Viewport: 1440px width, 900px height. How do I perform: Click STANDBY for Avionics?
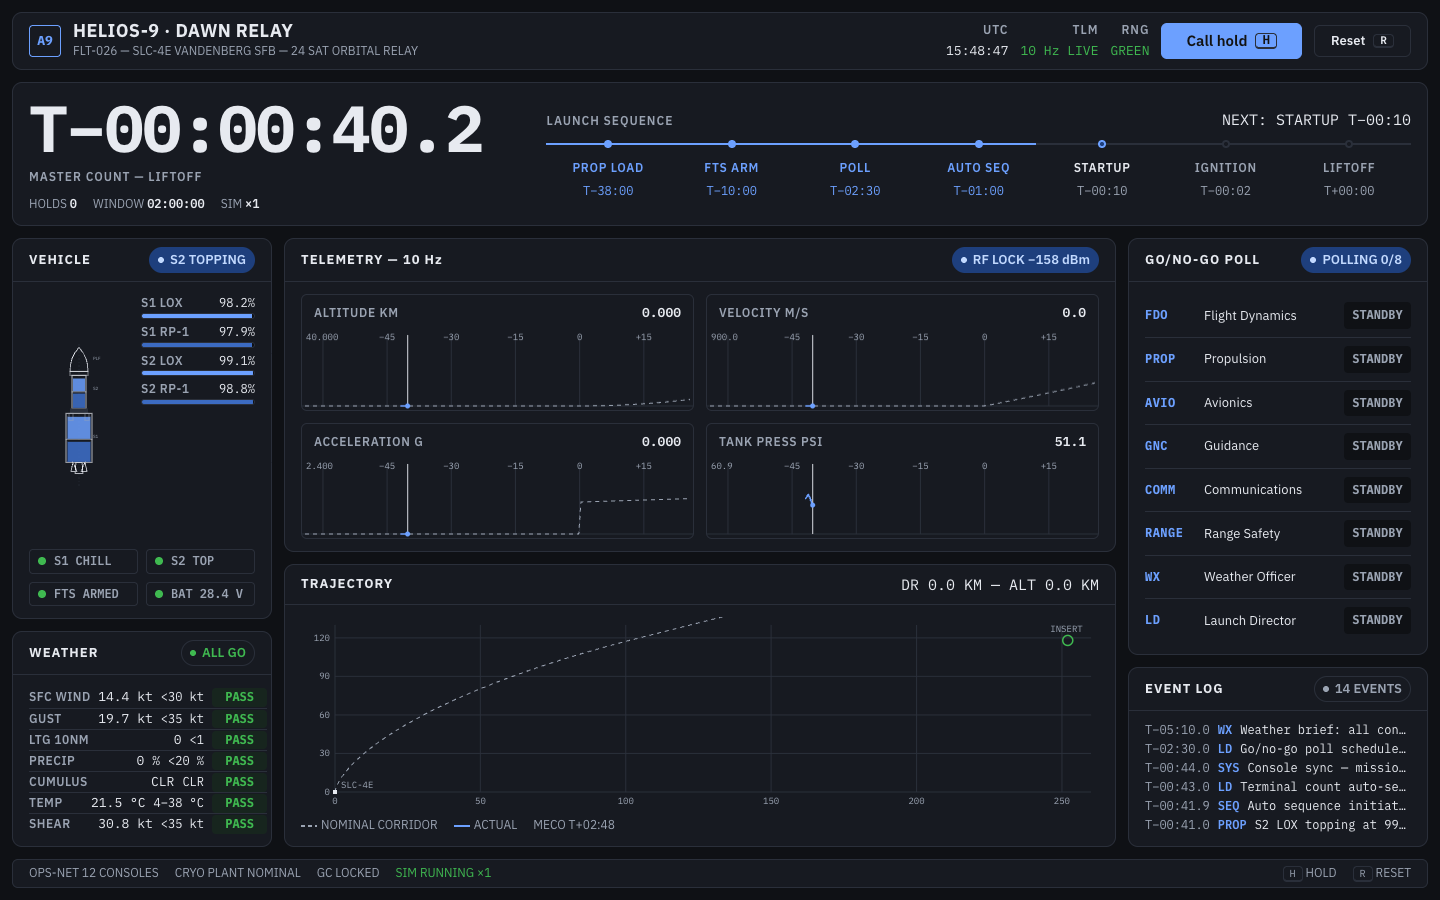[x=1377, y=403]
